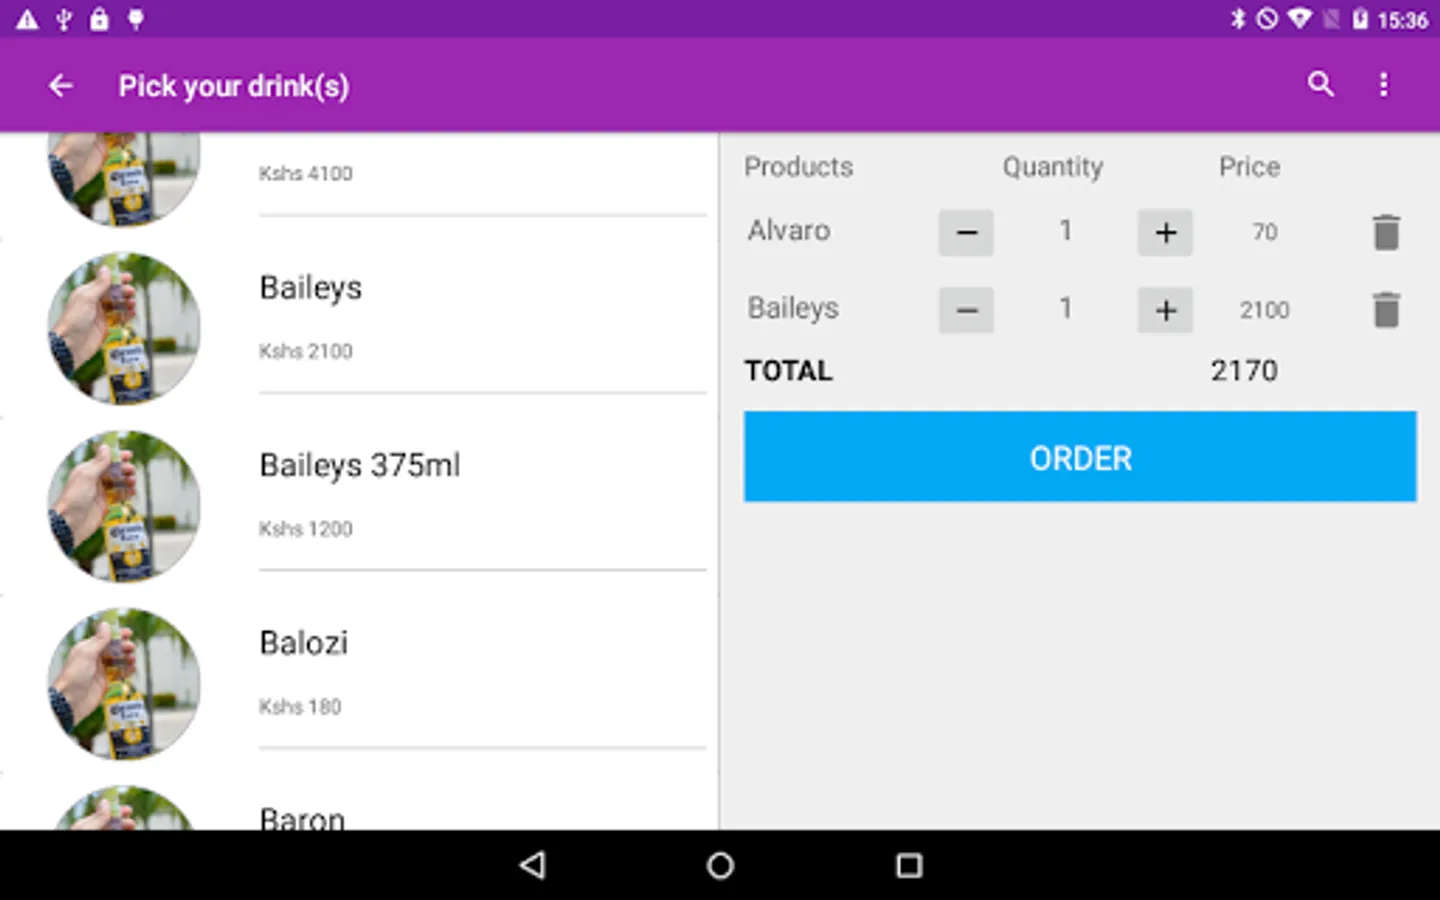Tap the TOTAL label
Viewport: 1440px width, 900px height.
[789, 371]
